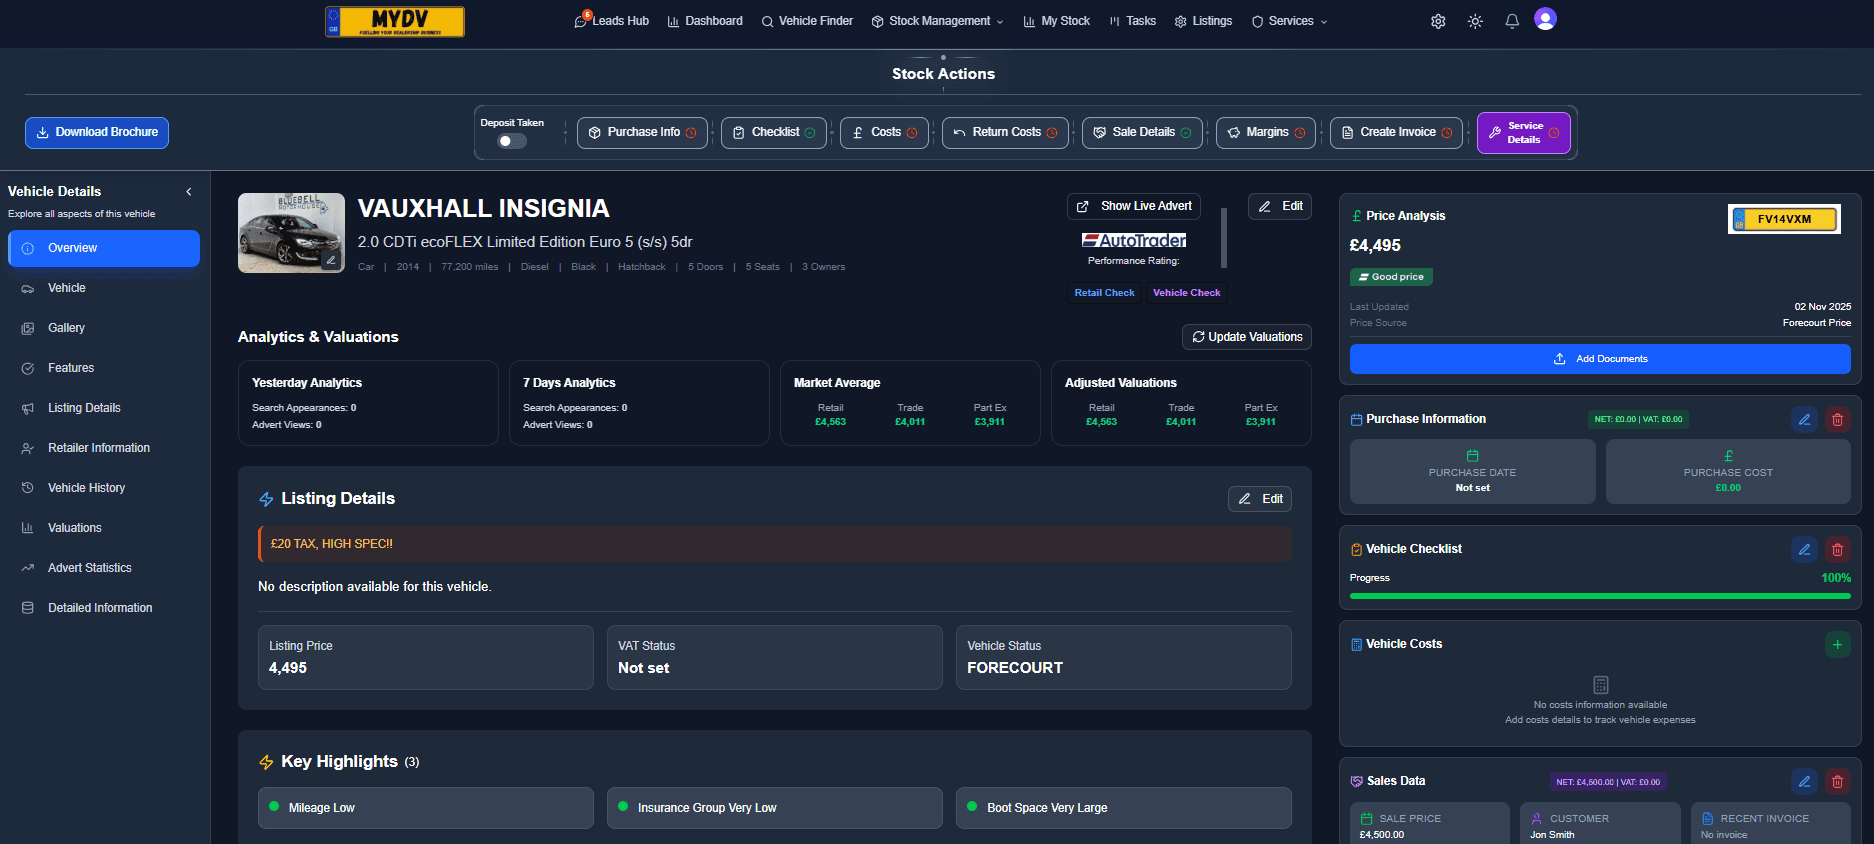1874x844 pixels.
Task: Click Add Documents button
Action: (1600, 359)
